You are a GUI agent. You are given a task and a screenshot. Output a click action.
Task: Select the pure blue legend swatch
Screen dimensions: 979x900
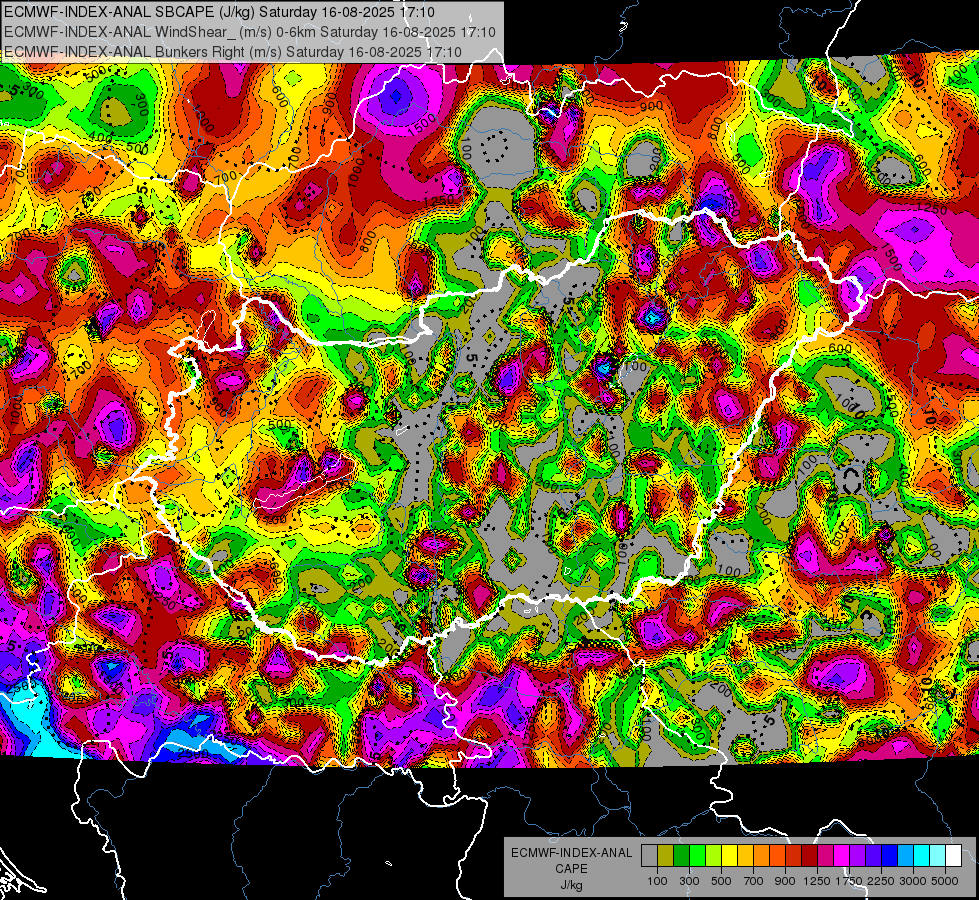(890, 856)
